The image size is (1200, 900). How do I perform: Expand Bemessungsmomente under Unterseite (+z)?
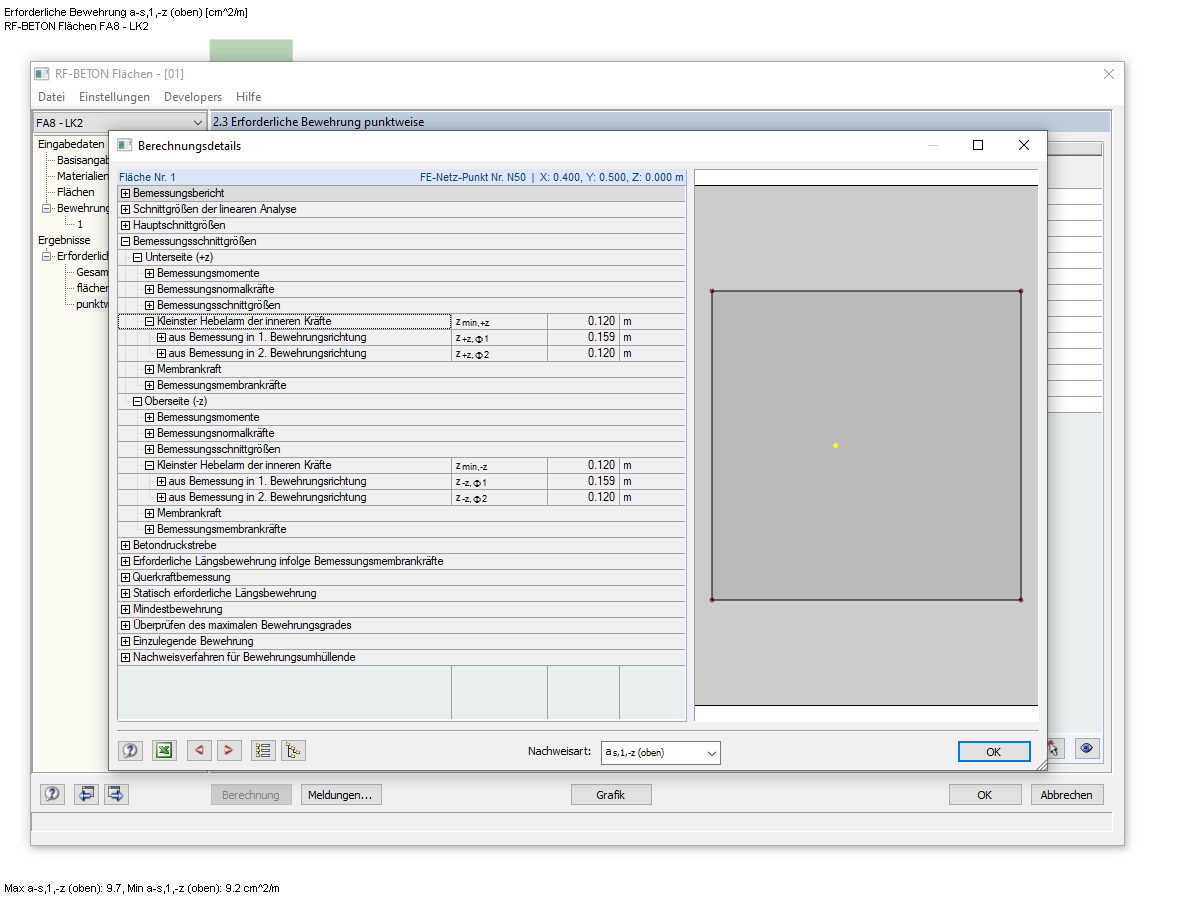[x=149, y=273]
